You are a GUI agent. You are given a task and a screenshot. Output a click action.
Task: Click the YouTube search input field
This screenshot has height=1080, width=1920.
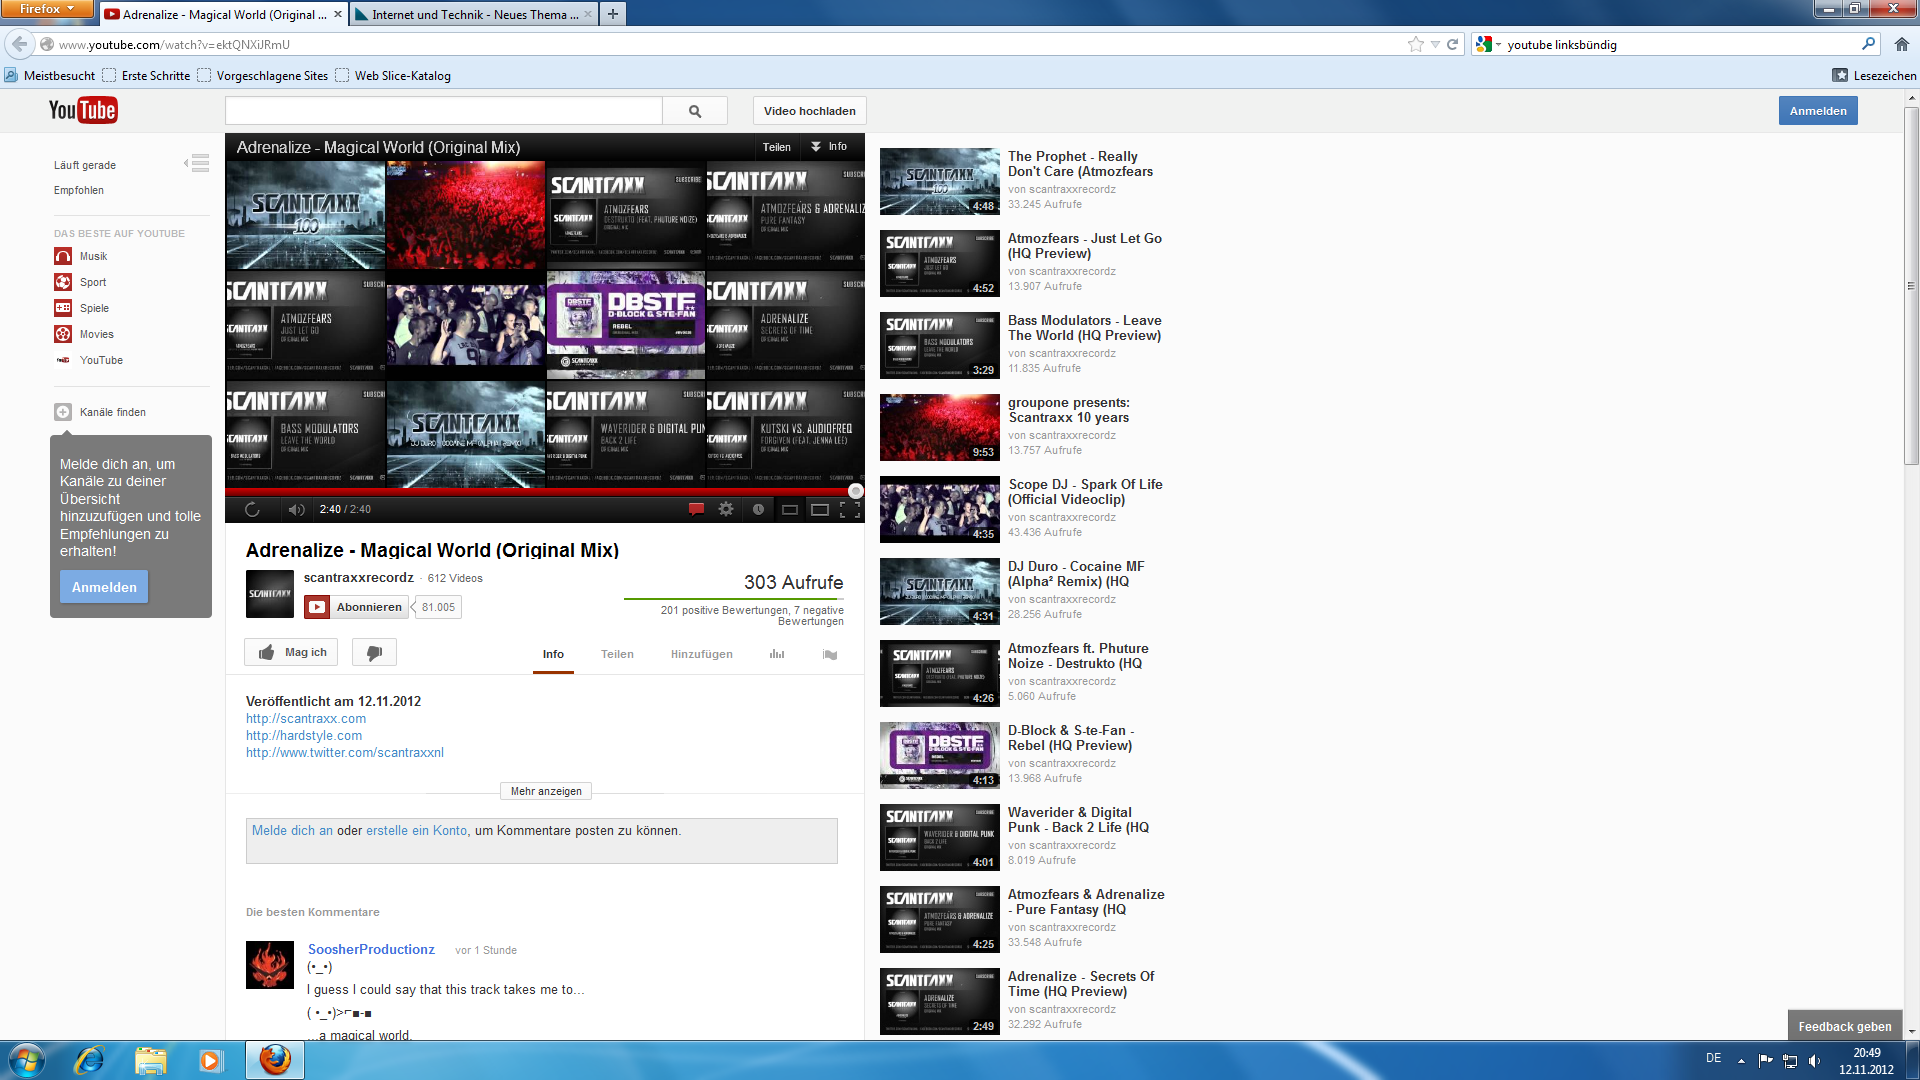(444, 111)
